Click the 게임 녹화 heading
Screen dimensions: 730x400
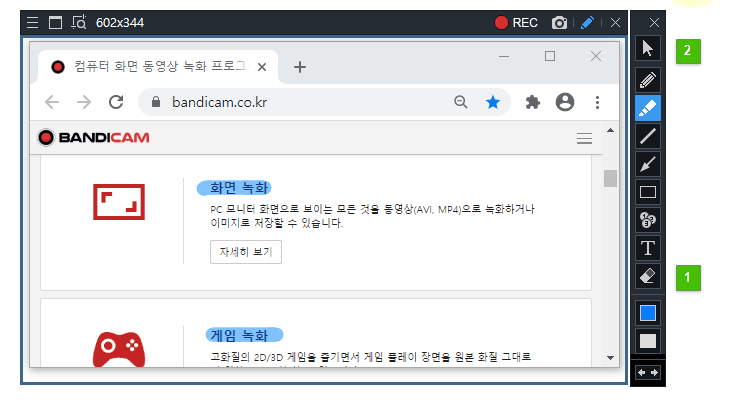(x=239, y=335)
